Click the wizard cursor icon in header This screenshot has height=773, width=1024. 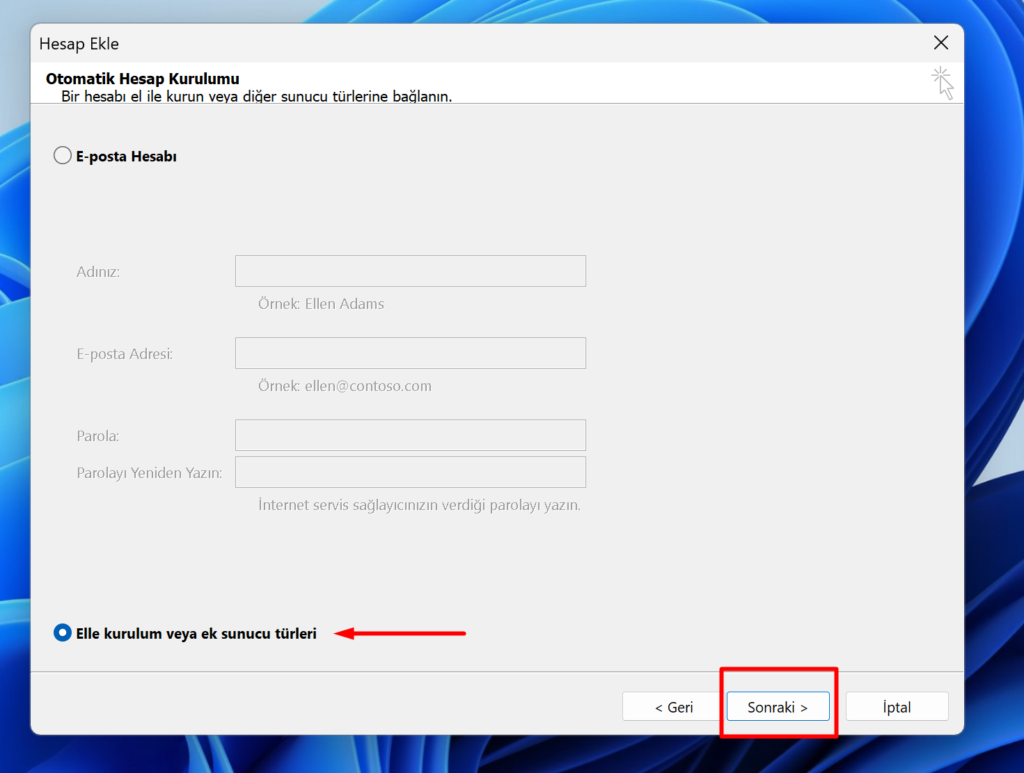942,82
